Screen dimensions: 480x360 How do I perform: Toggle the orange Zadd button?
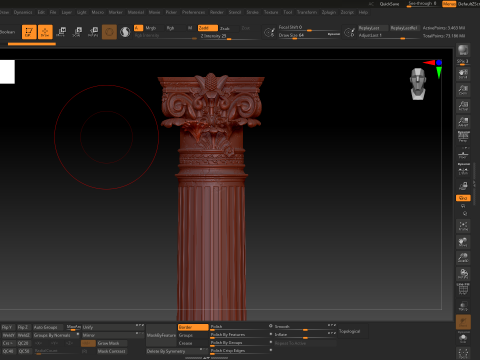coord(208,28)
